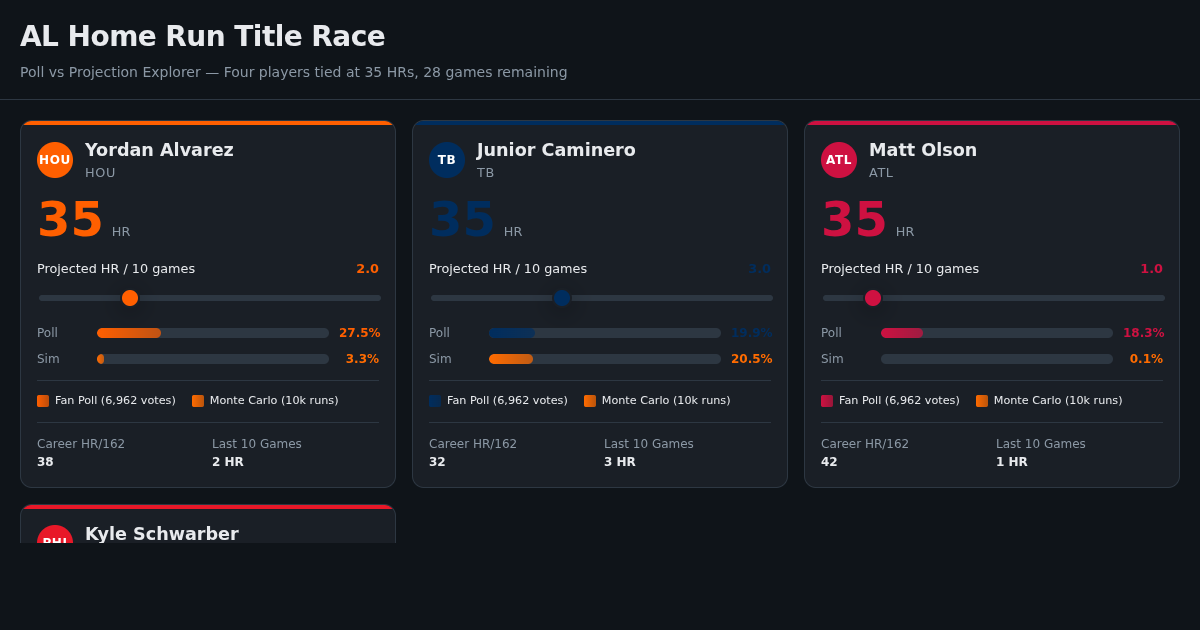Adjust Yordan Alvarez's projected HR slider
This screenshot has width=1200, height=630.
210,298
